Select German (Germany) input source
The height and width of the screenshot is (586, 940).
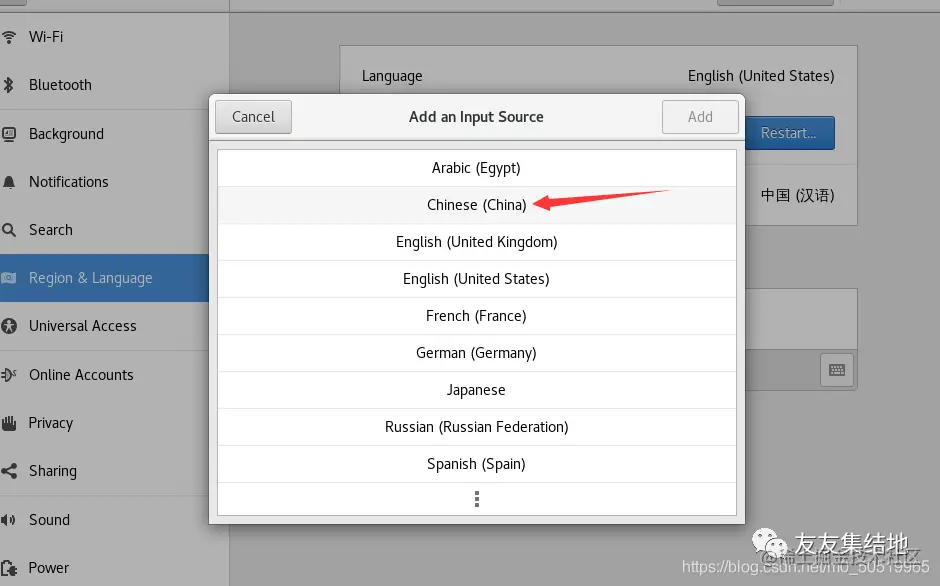[477, 353]
